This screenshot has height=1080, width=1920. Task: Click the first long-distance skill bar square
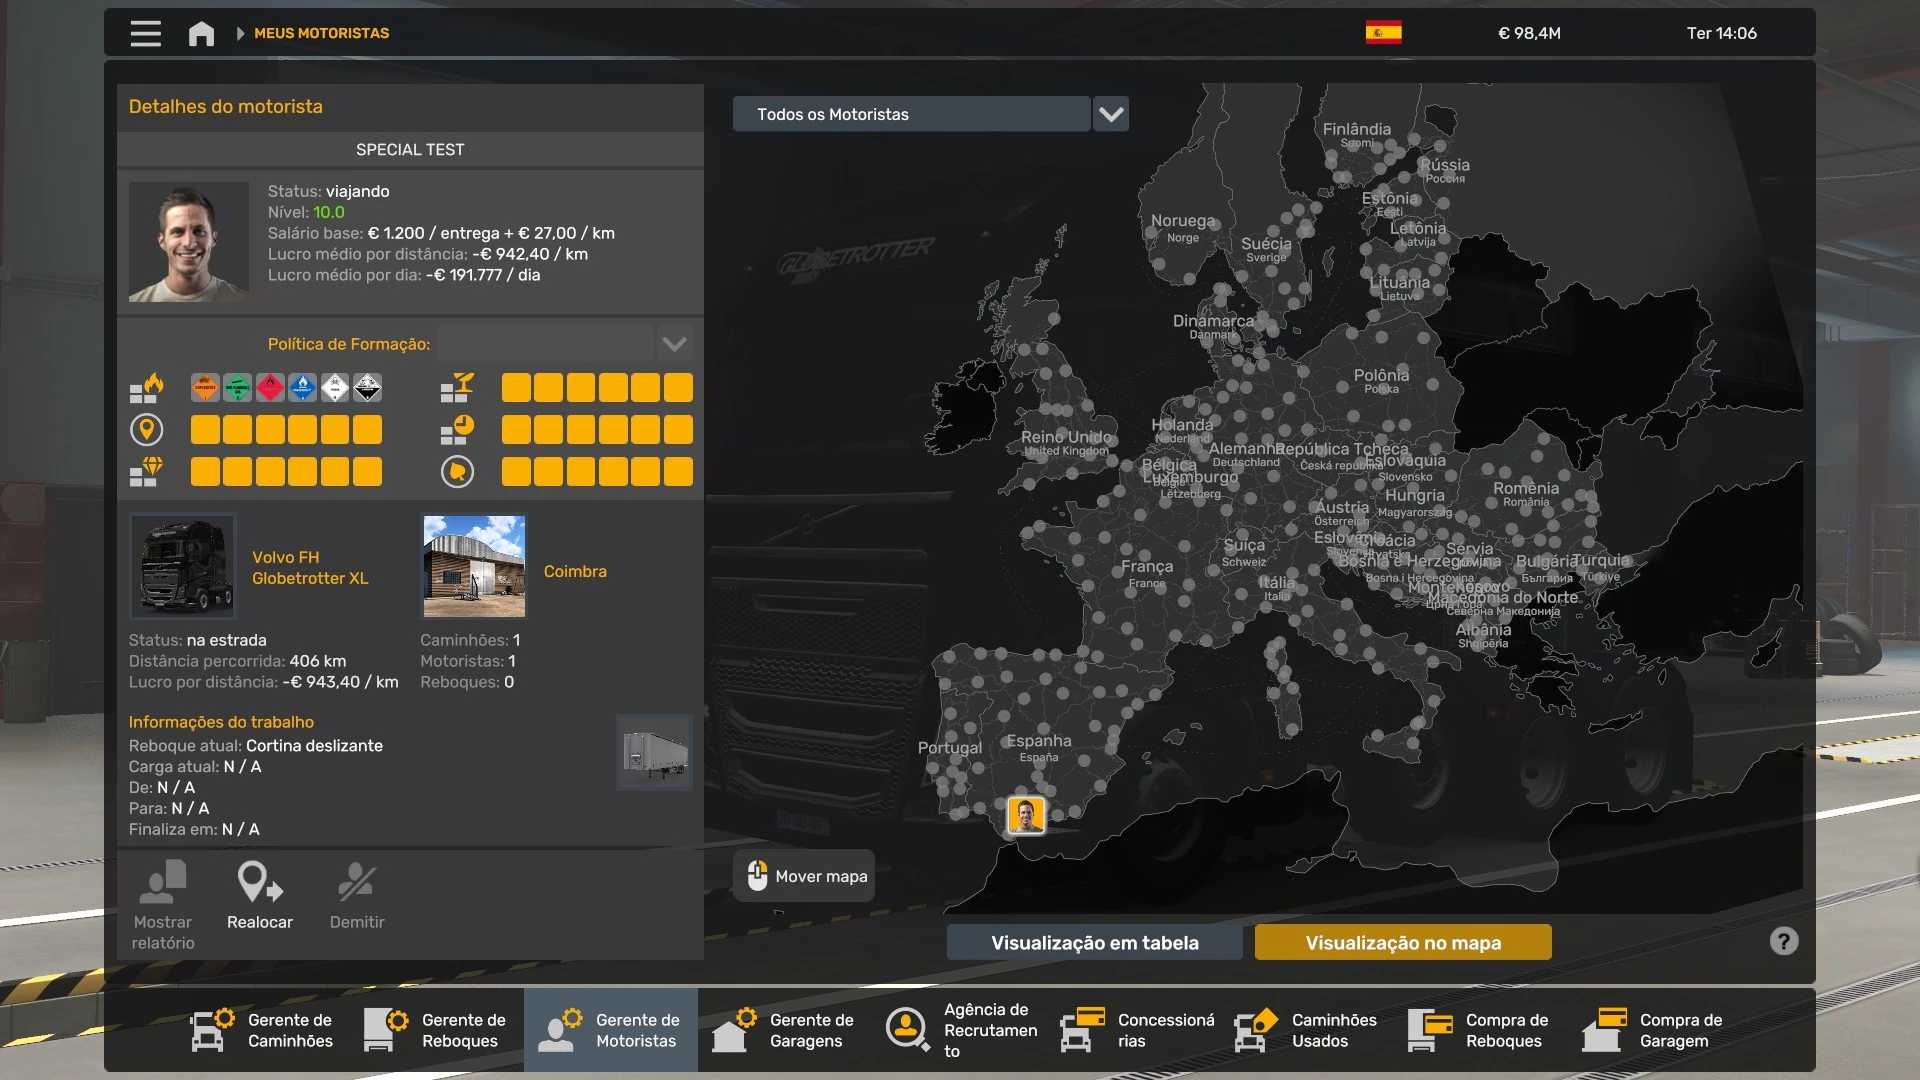tap(205, 430)
